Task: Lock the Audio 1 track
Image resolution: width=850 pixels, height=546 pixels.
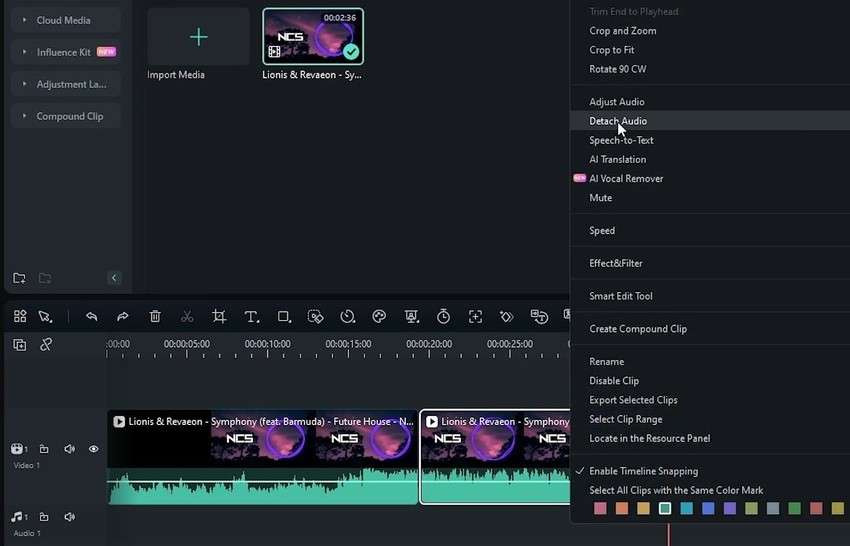Action: click(44, 517)
